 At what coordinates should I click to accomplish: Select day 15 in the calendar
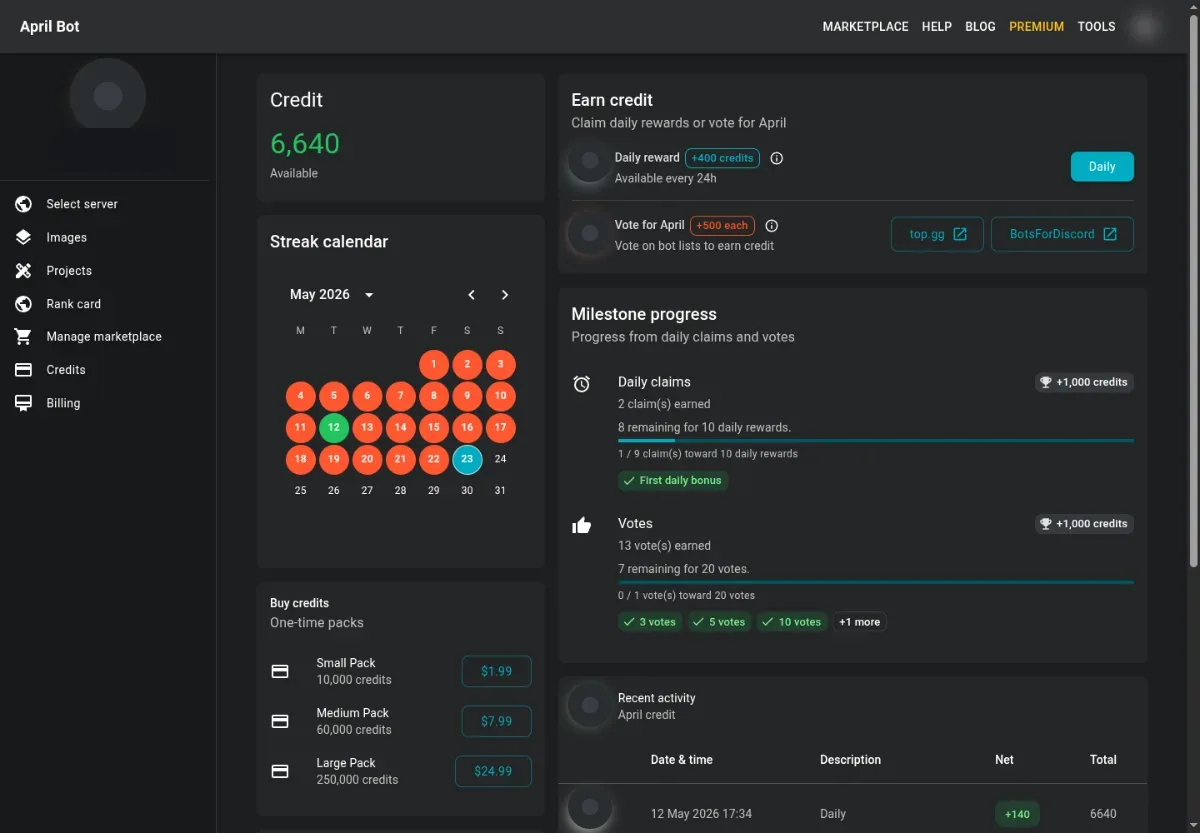pyautogui.click(x=434, y=427)
